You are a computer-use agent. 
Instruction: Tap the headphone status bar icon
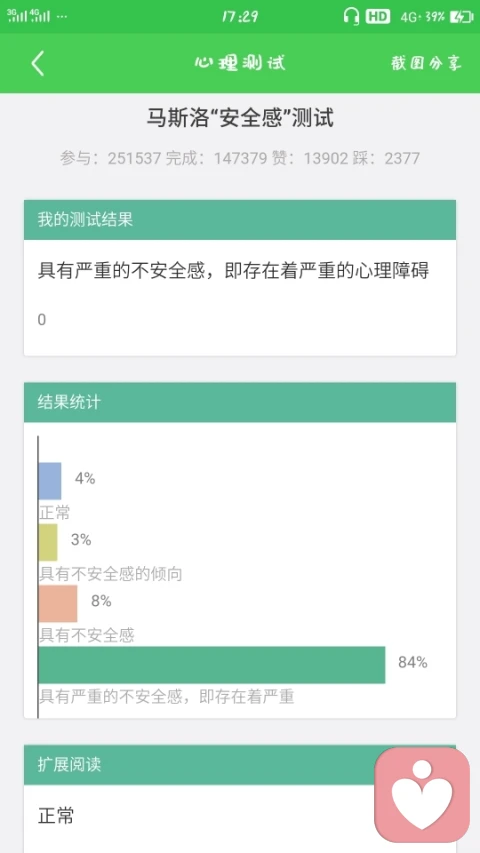click(352, 16)
